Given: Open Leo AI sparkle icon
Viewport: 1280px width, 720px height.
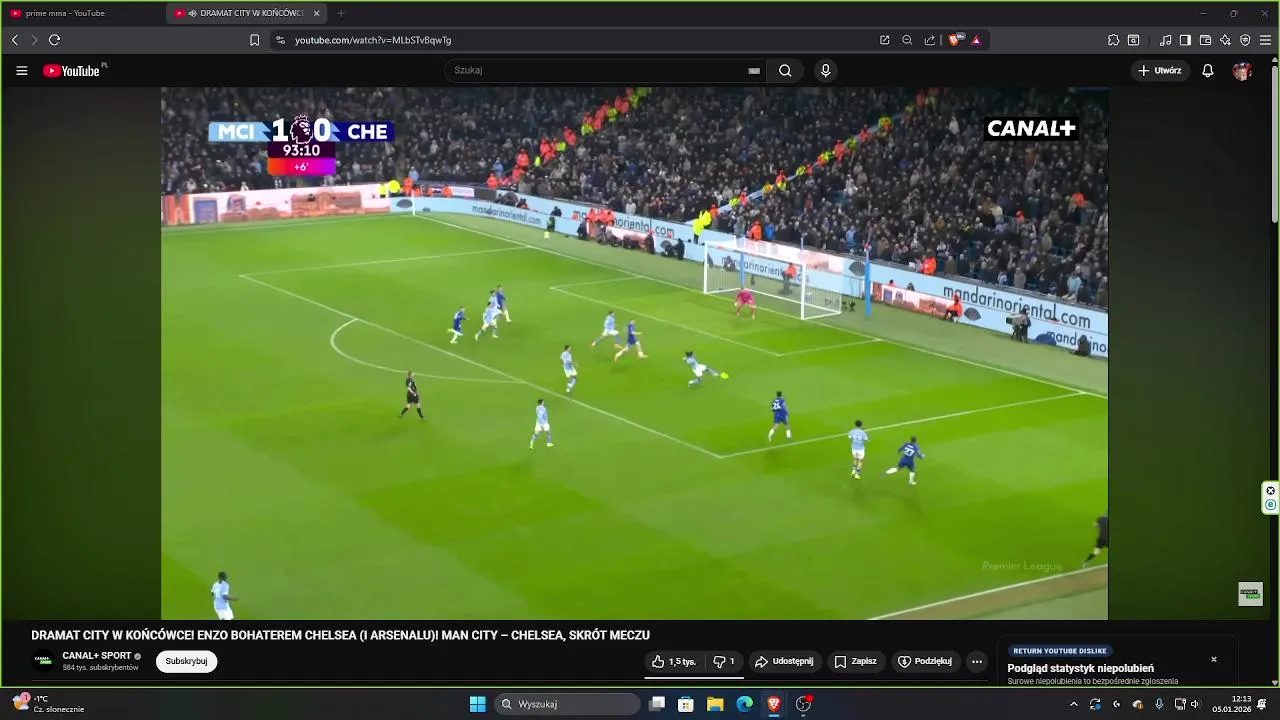Looking at the screenshot, I should click(x=1225, y=40).
